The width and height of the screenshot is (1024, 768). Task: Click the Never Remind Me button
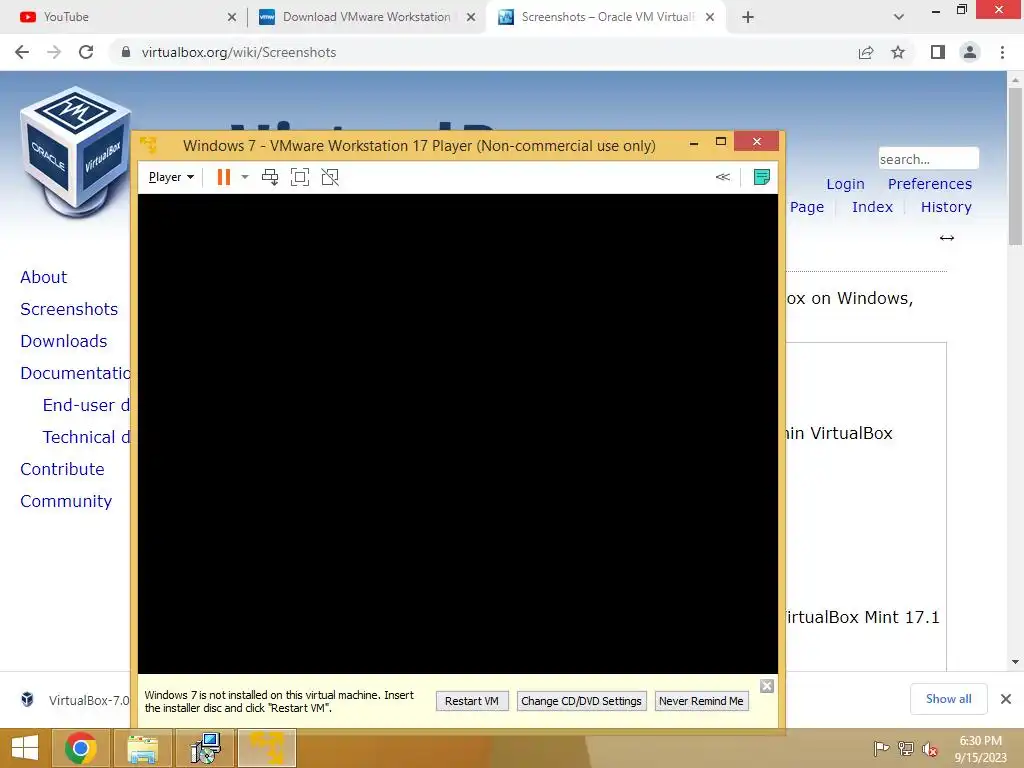(x=701, y=701)
